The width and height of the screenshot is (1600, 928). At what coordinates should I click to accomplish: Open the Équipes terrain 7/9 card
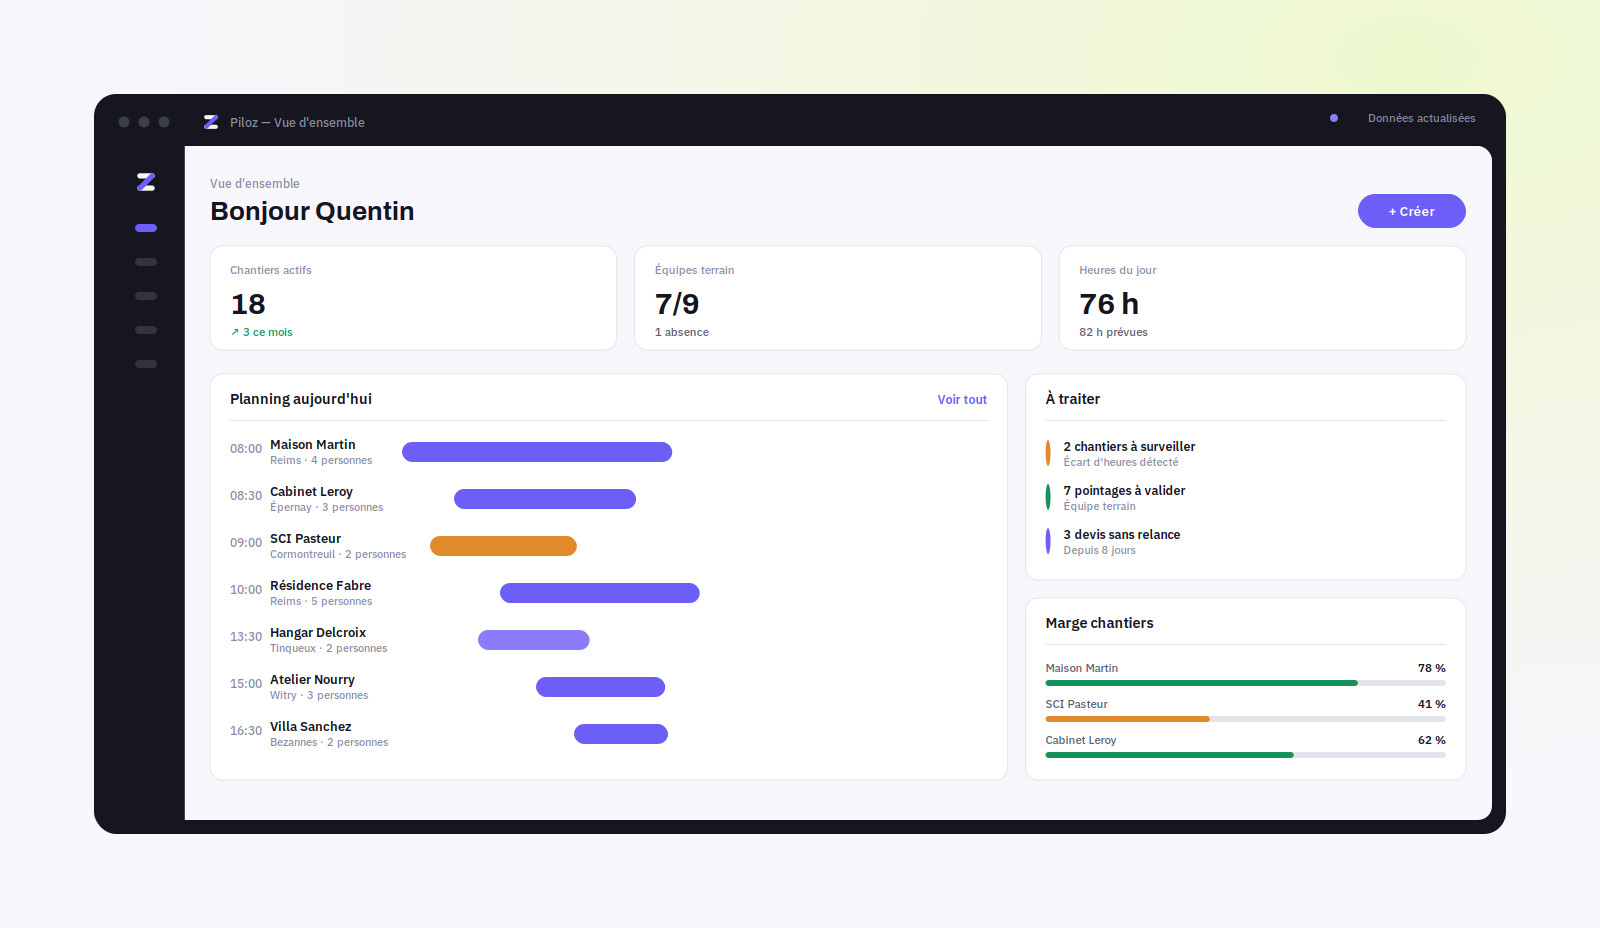click(837, 298)
